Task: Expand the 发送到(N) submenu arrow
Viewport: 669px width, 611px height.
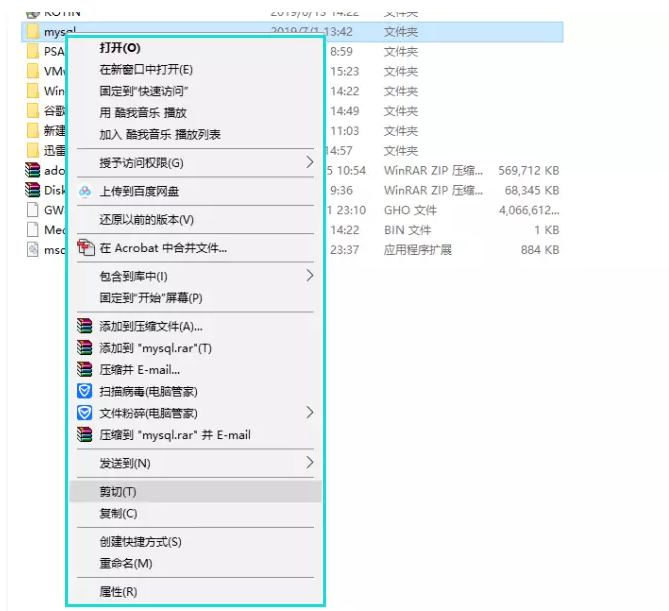Action: [310, 463]
